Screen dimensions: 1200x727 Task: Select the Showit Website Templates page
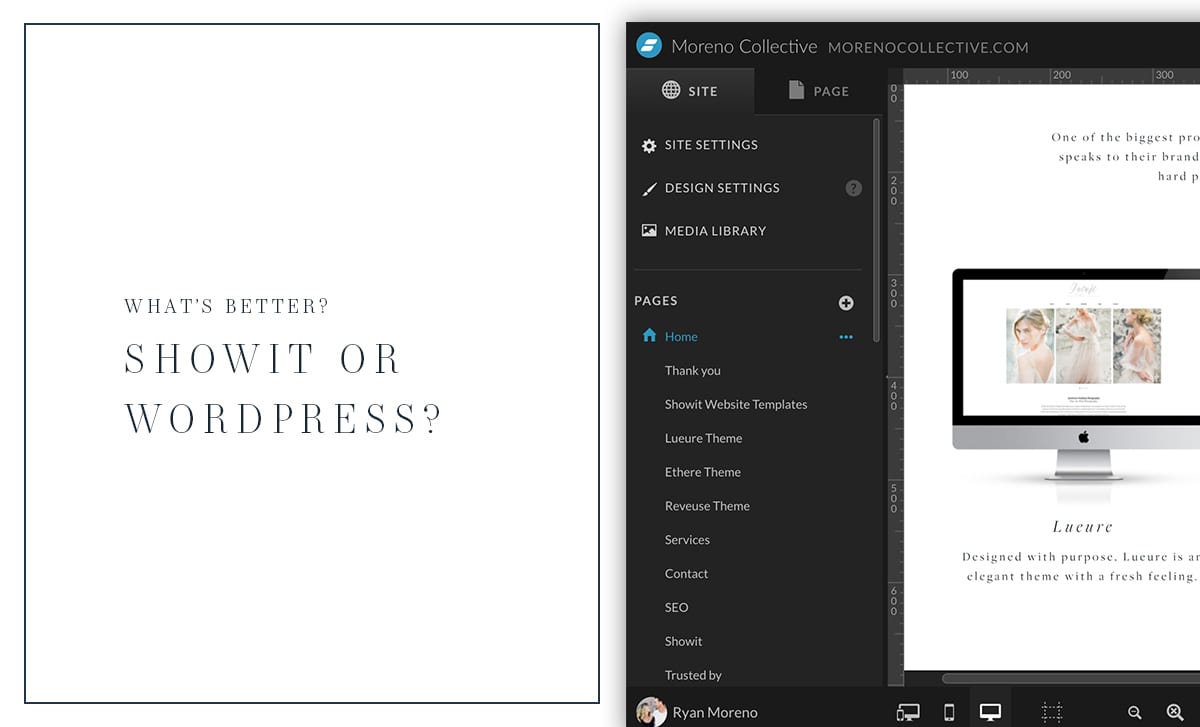click(735, 404)
